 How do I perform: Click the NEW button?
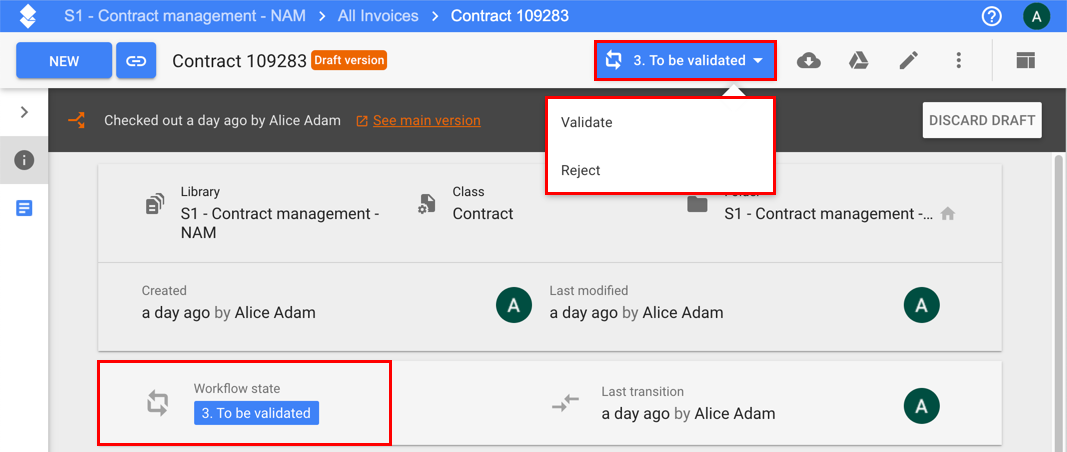coord(63,61)
